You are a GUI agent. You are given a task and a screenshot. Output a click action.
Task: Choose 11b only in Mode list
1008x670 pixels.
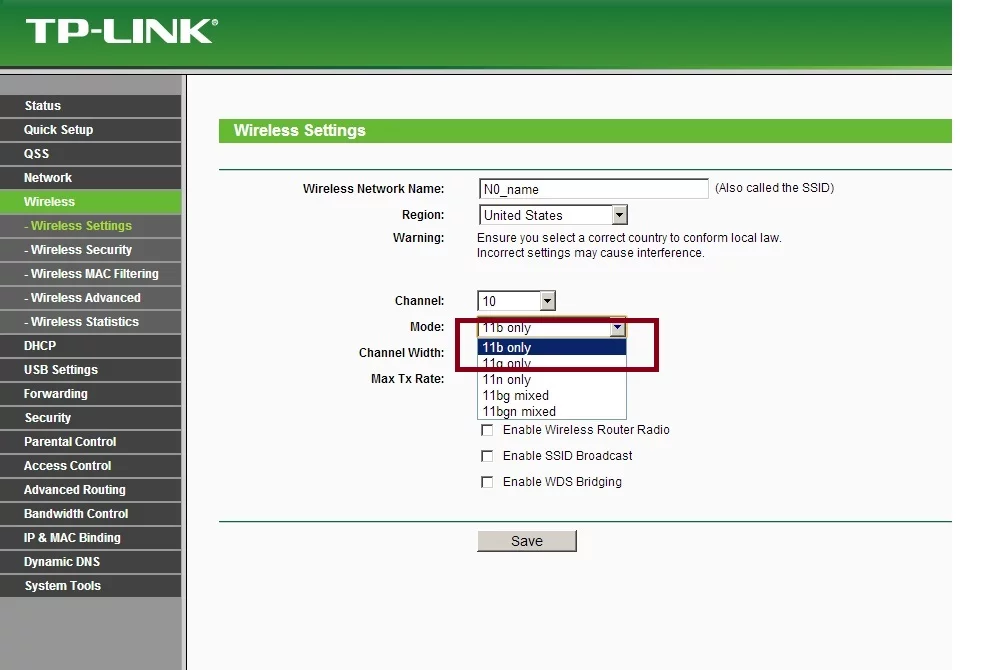(552, 347)
